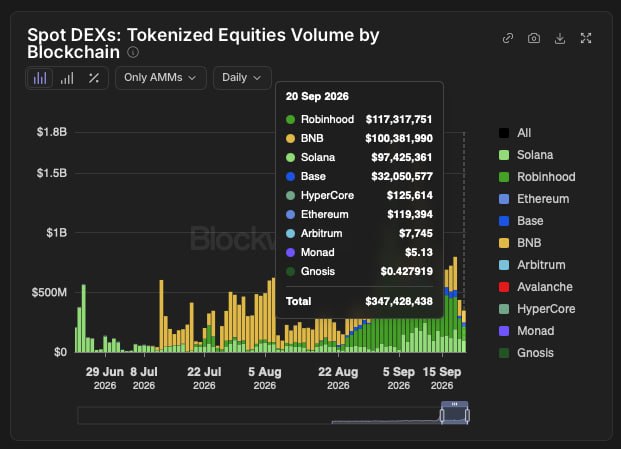621x449 pixels.
Task: Click the chart title Spot DEXs Tokenized Equities
Action: coord(203,43)
